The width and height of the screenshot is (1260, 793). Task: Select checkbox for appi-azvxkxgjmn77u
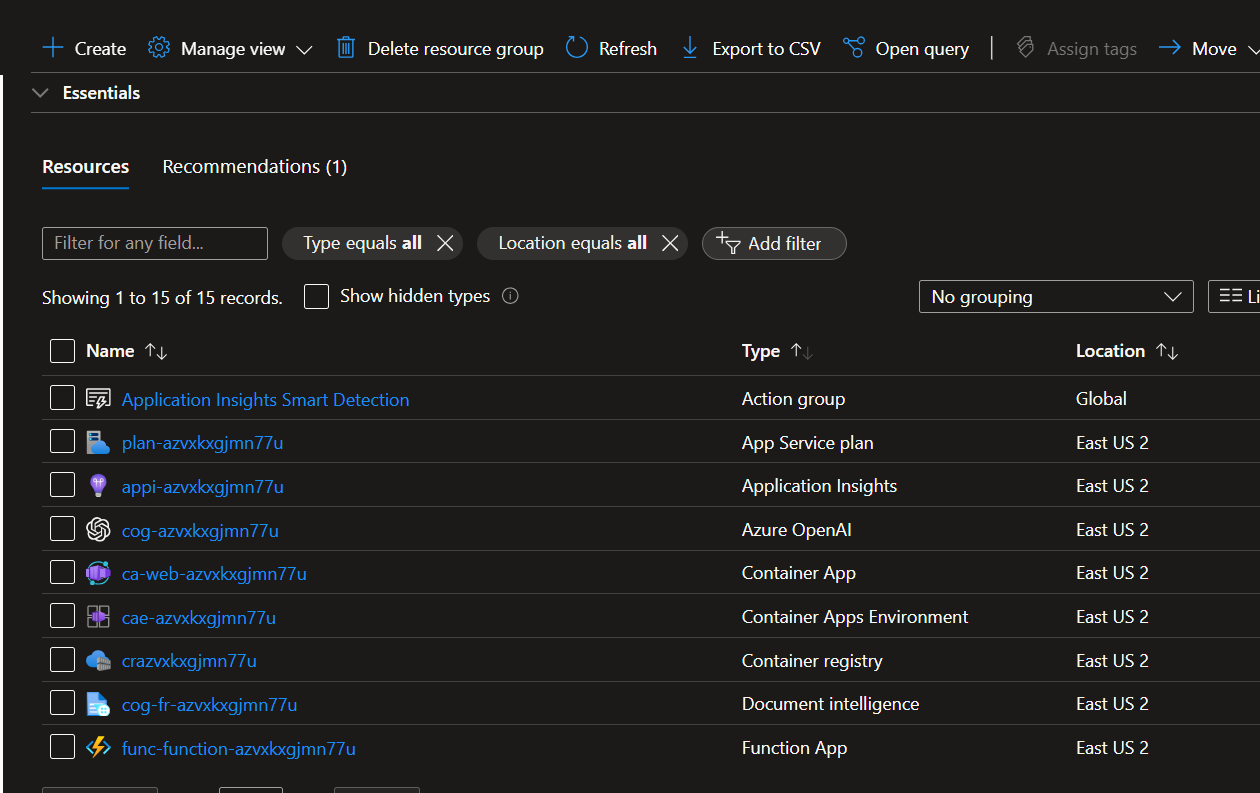click(x=62, y=485)
